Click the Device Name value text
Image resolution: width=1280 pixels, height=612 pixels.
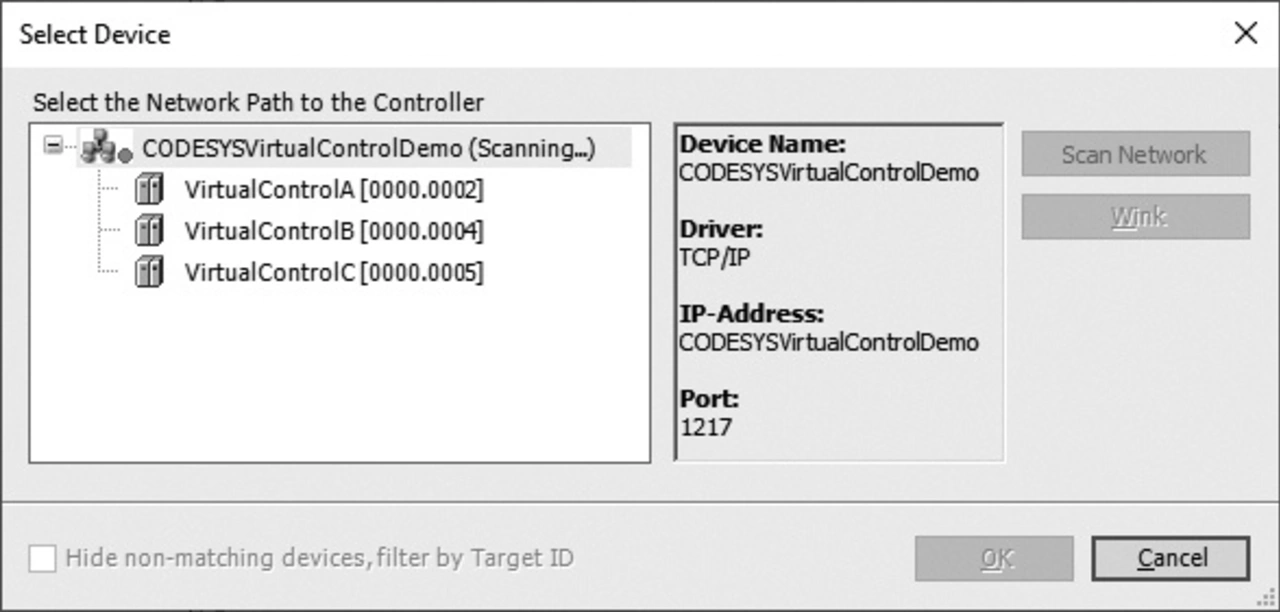pyautogui.click(x=829, y=172)
